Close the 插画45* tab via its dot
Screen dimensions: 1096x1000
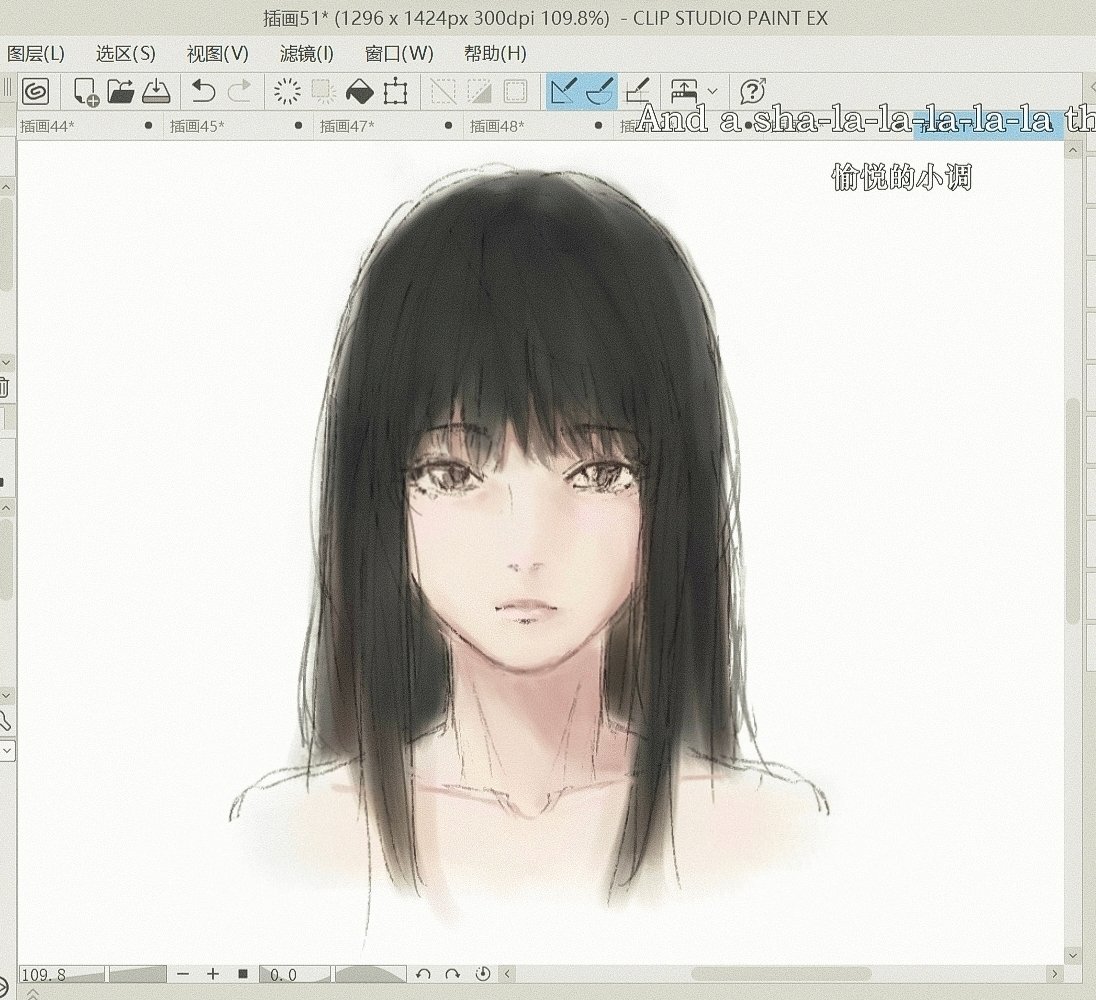click(x=298, y=126)
